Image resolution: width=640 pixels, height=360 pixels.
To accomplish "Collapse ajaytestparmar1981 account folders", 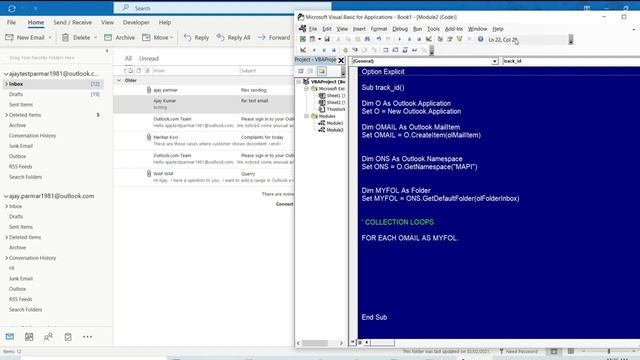I will click(x=6, y=74).
